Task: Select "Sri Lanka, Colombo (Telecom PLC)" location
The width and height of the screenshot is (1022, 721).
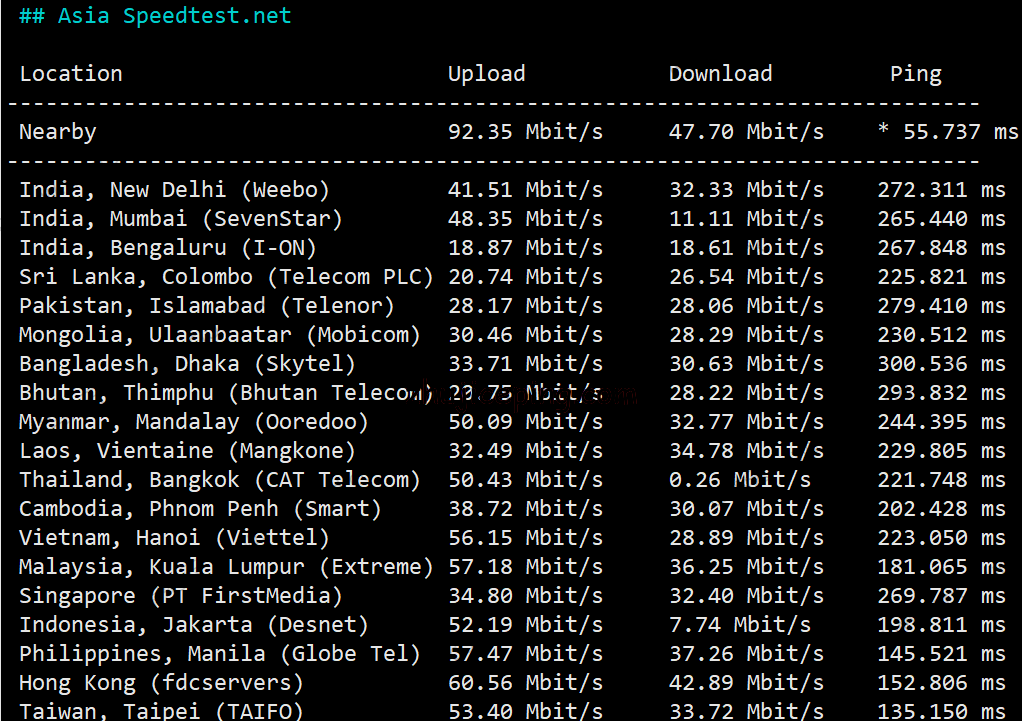Action: (x=226, y=277)
